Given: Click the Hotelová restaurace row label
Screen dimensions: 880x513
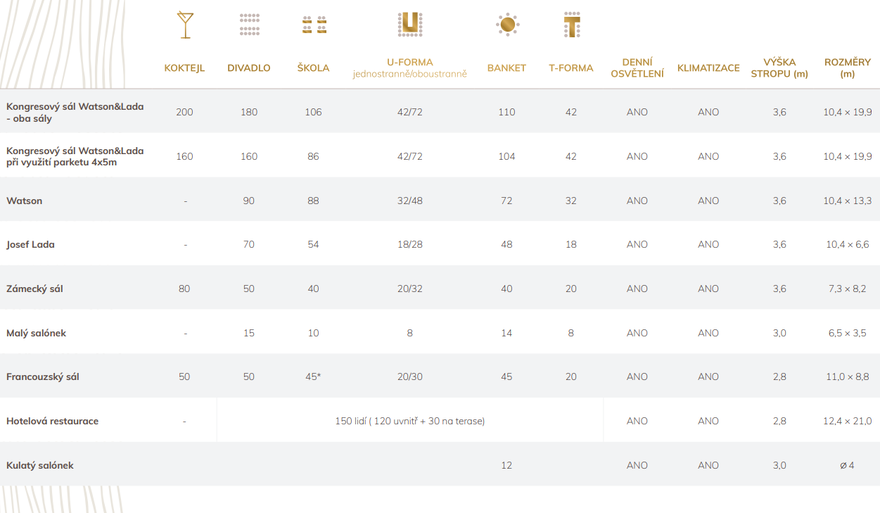Looking at the screenshot, I should pyautogui.click(x=52, y=421).
